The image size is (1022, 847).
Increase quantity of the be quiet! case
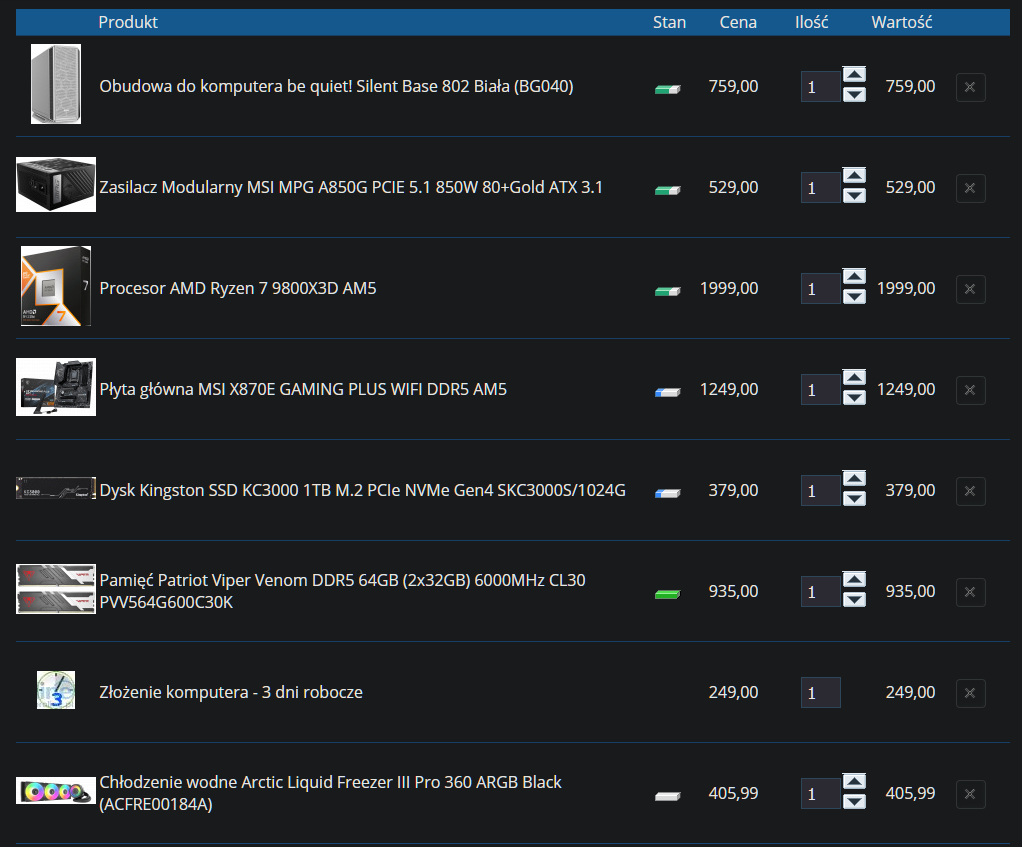tap(854, 75)
